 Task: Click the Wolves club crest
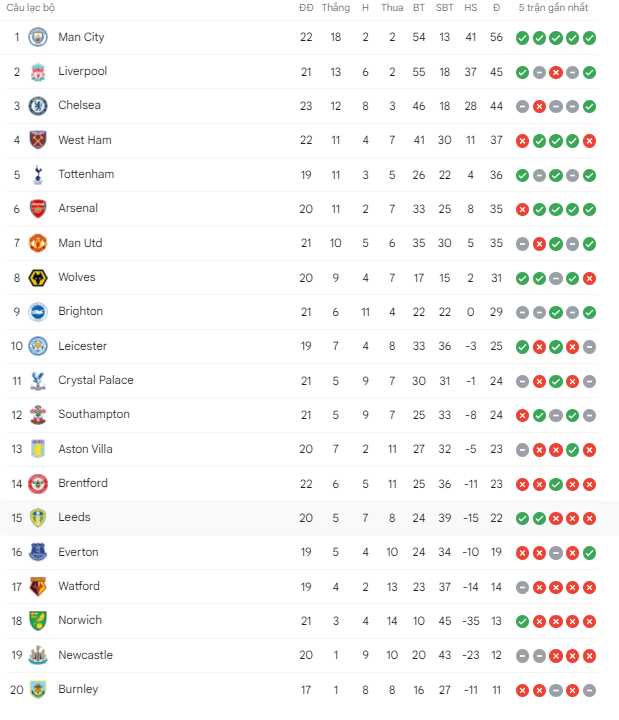[x=38, y=278]
